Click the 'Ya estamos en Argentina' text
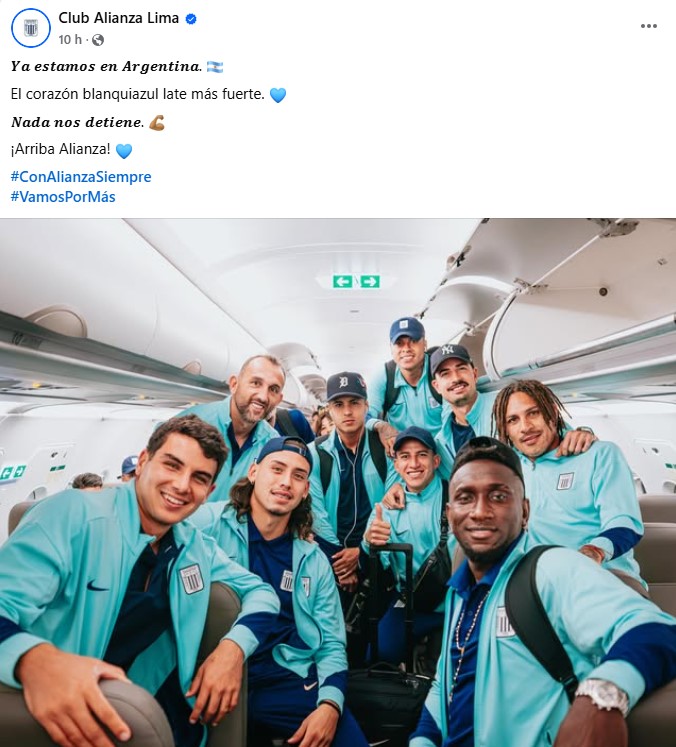The width and height of the screenshot is (676, 747). [106, 66]
